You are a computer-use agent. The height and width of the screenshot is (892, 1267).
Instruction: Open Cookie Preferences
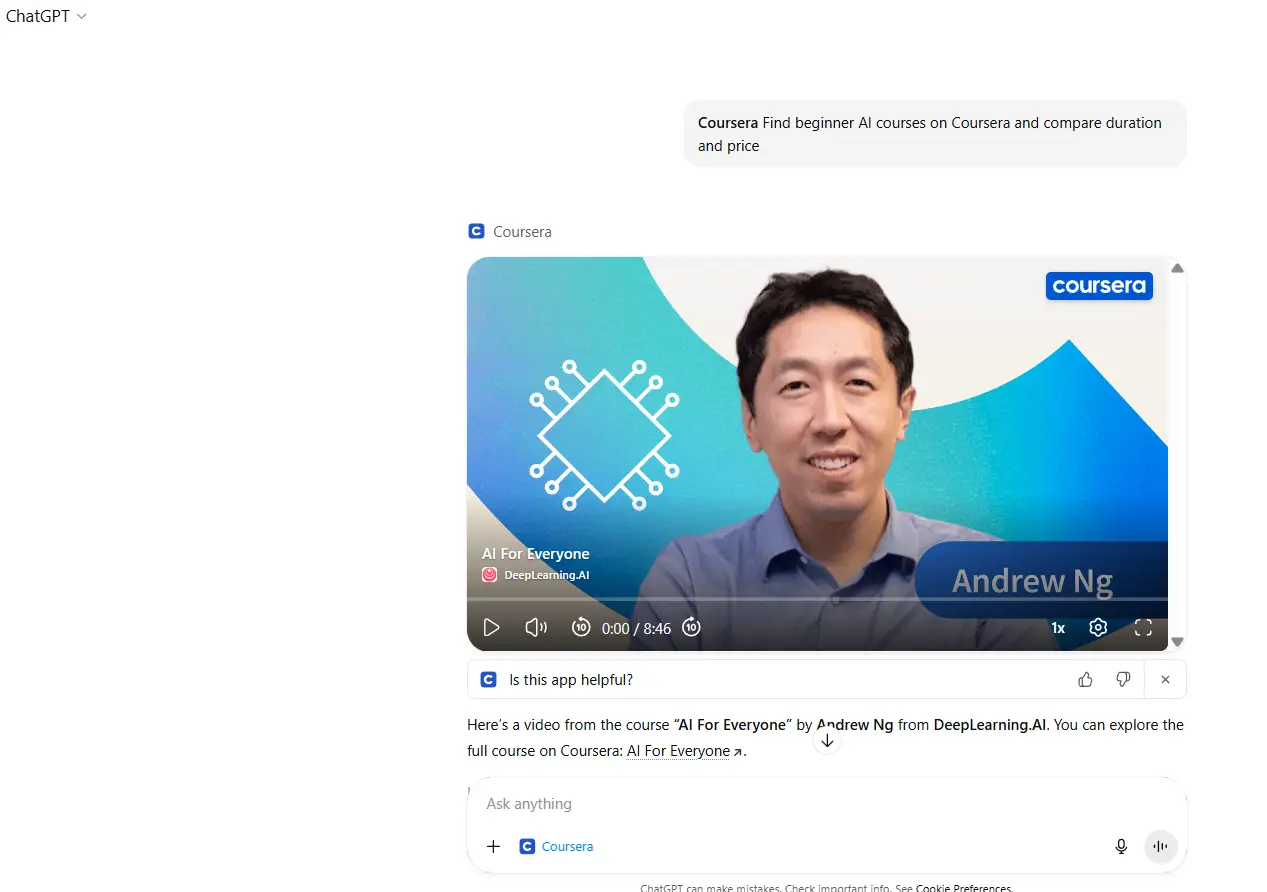click(962, 888)
